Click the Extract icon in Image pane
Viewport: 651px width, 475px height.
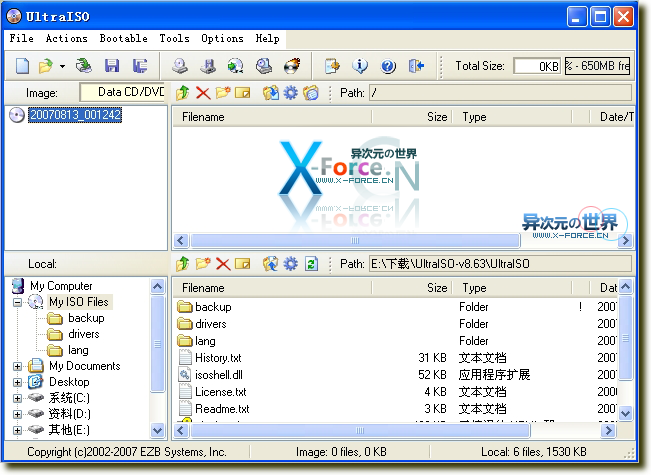point(271,92)
